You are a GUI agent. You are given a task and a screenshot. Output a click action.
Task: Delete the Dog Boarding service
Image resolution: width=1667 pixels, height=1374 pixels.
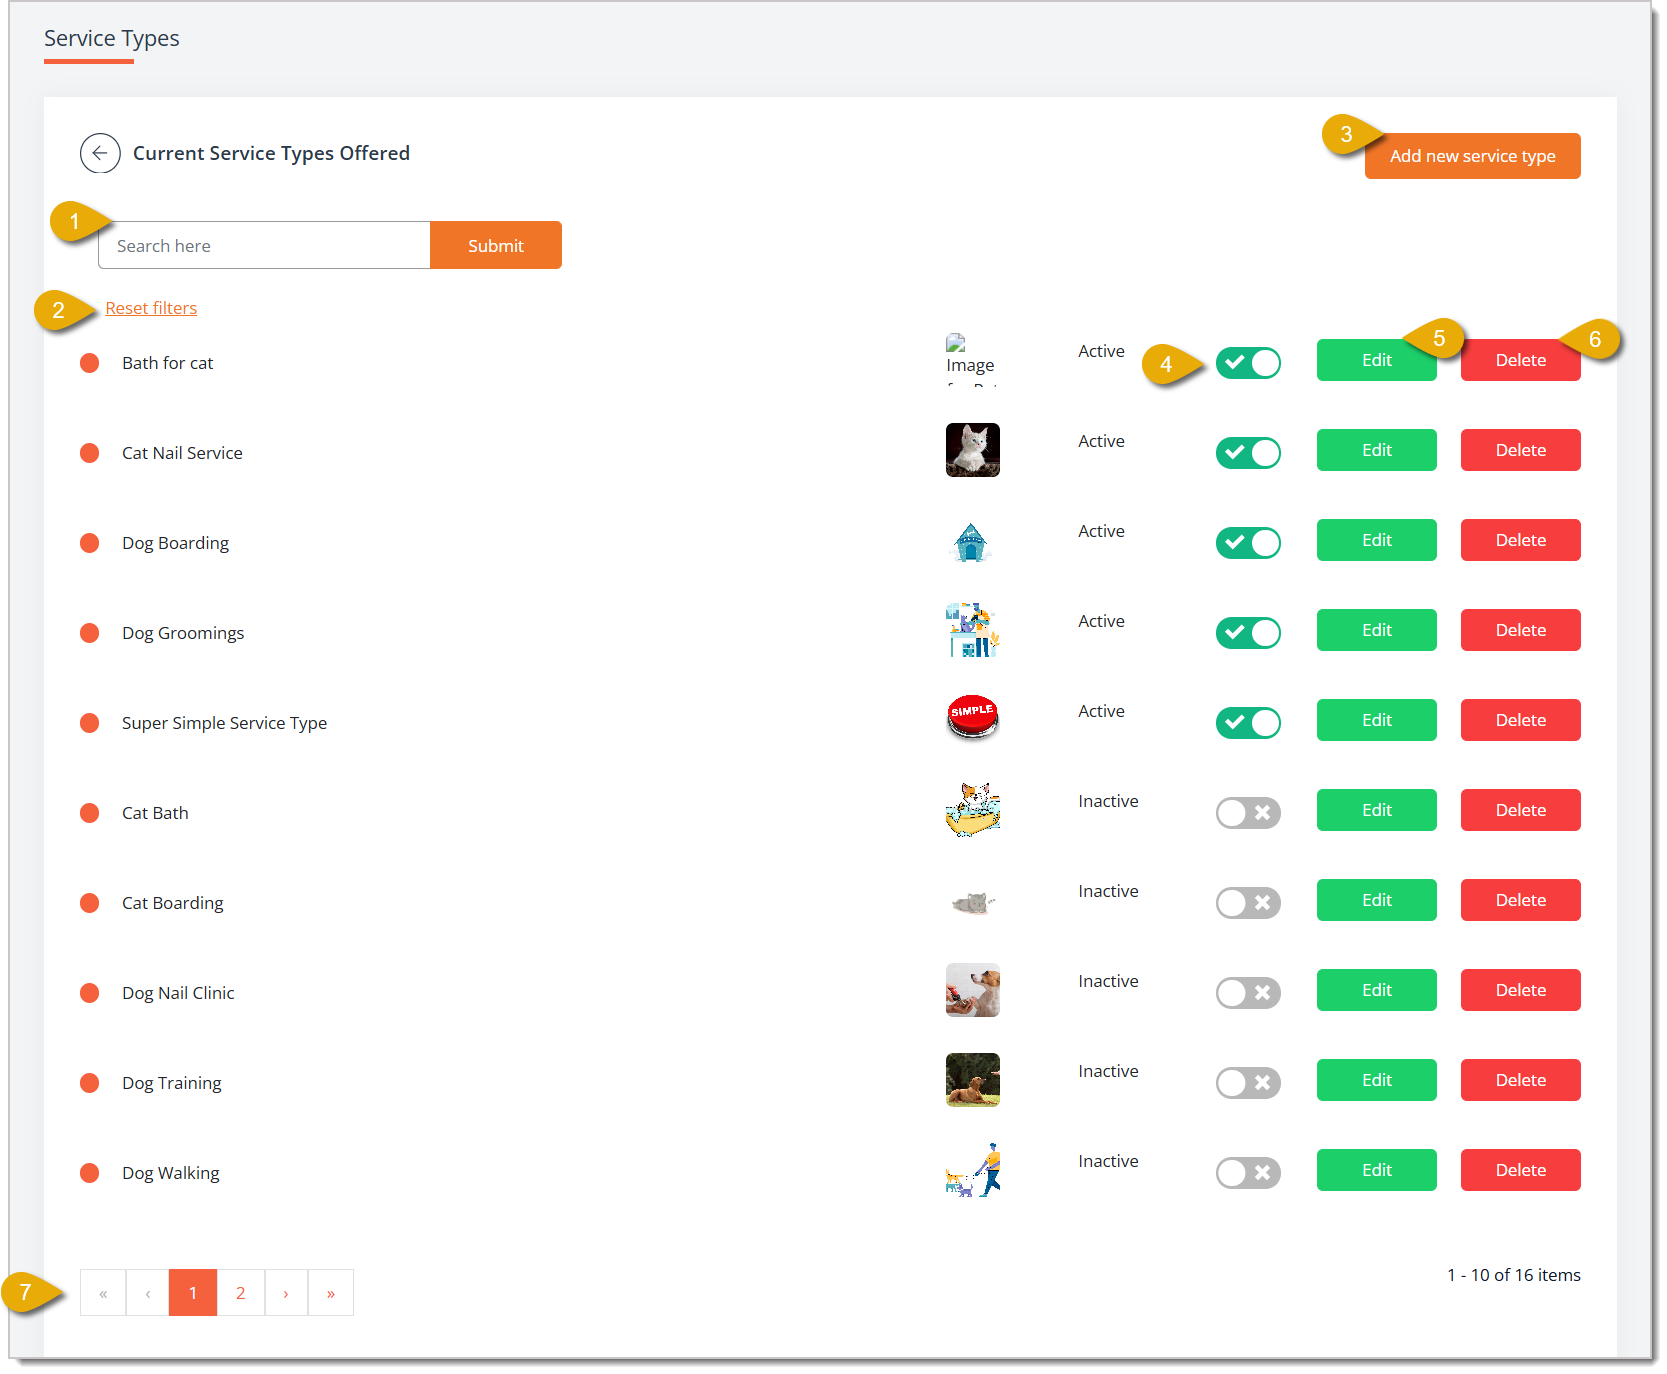[x=1520, y=540]
